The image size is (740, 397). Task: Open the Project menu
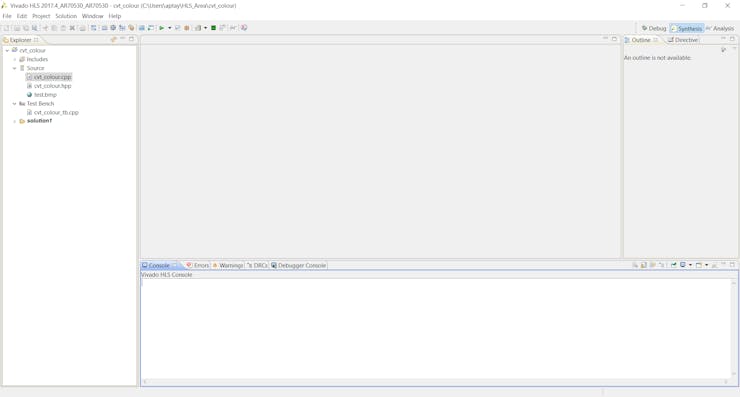[x=41, y=16]
